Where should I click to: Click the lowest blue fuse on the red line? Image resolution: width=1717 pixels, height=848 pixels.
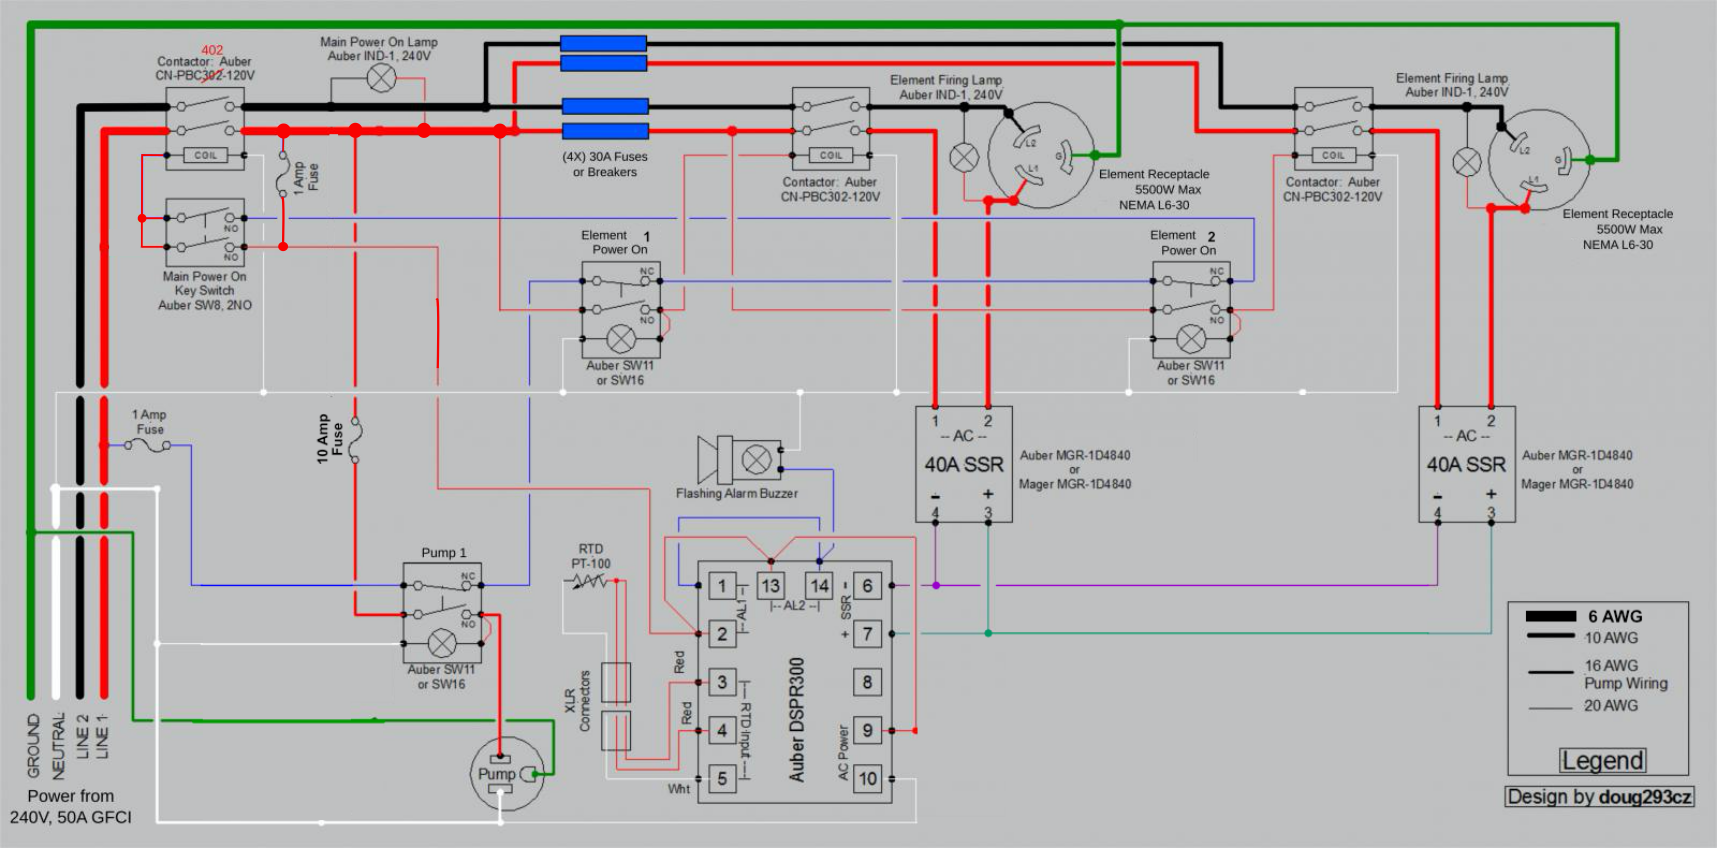click(605, 131)
